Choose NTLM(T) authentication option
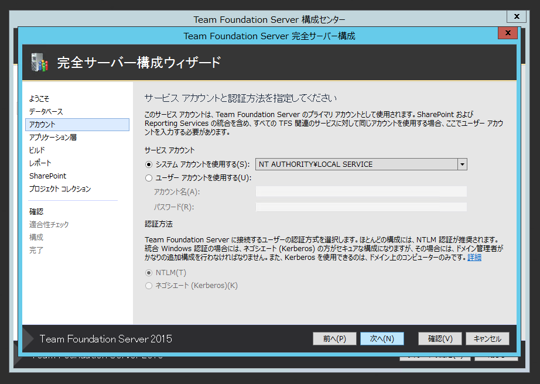540x384 pixels. tap(149, 273)
